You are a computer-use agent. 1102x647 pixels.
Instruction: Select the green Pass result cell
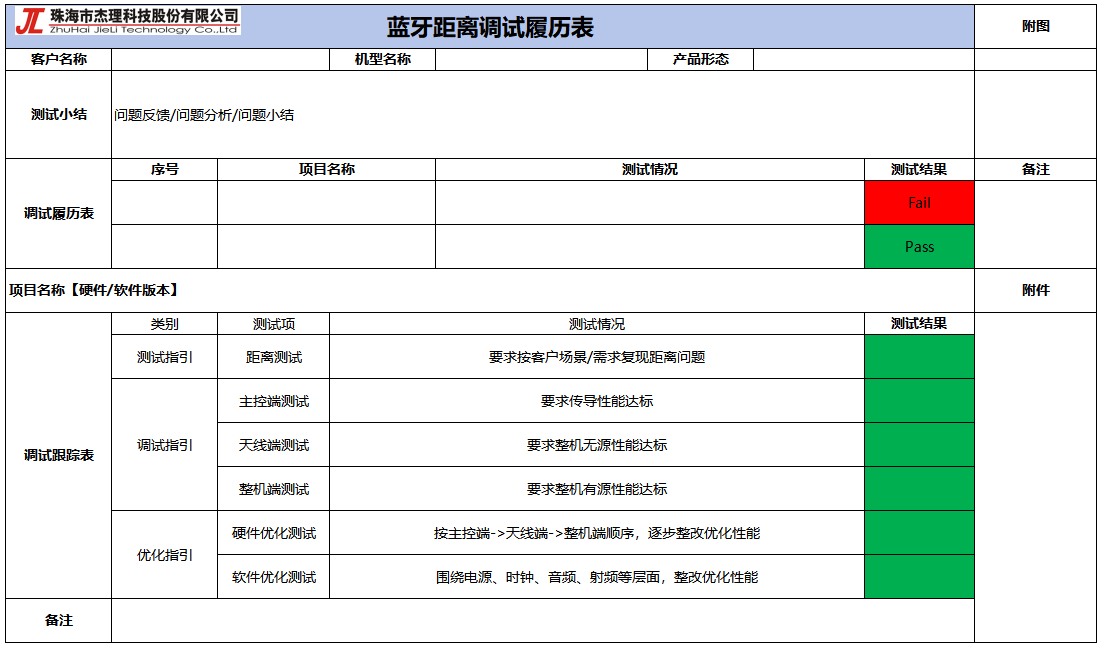click(x=919, y=247)
